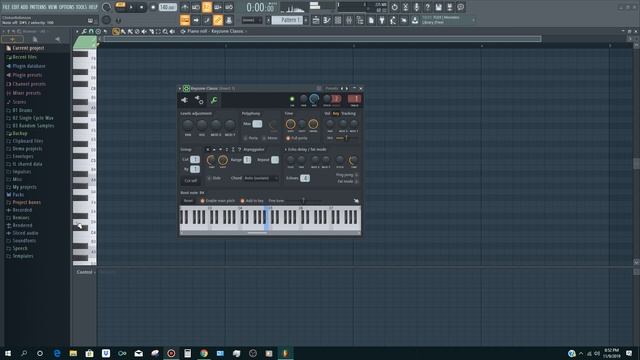The width and height of the screenshot is (640, 360).
Task: Toggle the Full porta option
Action: [x=297, y=138]
